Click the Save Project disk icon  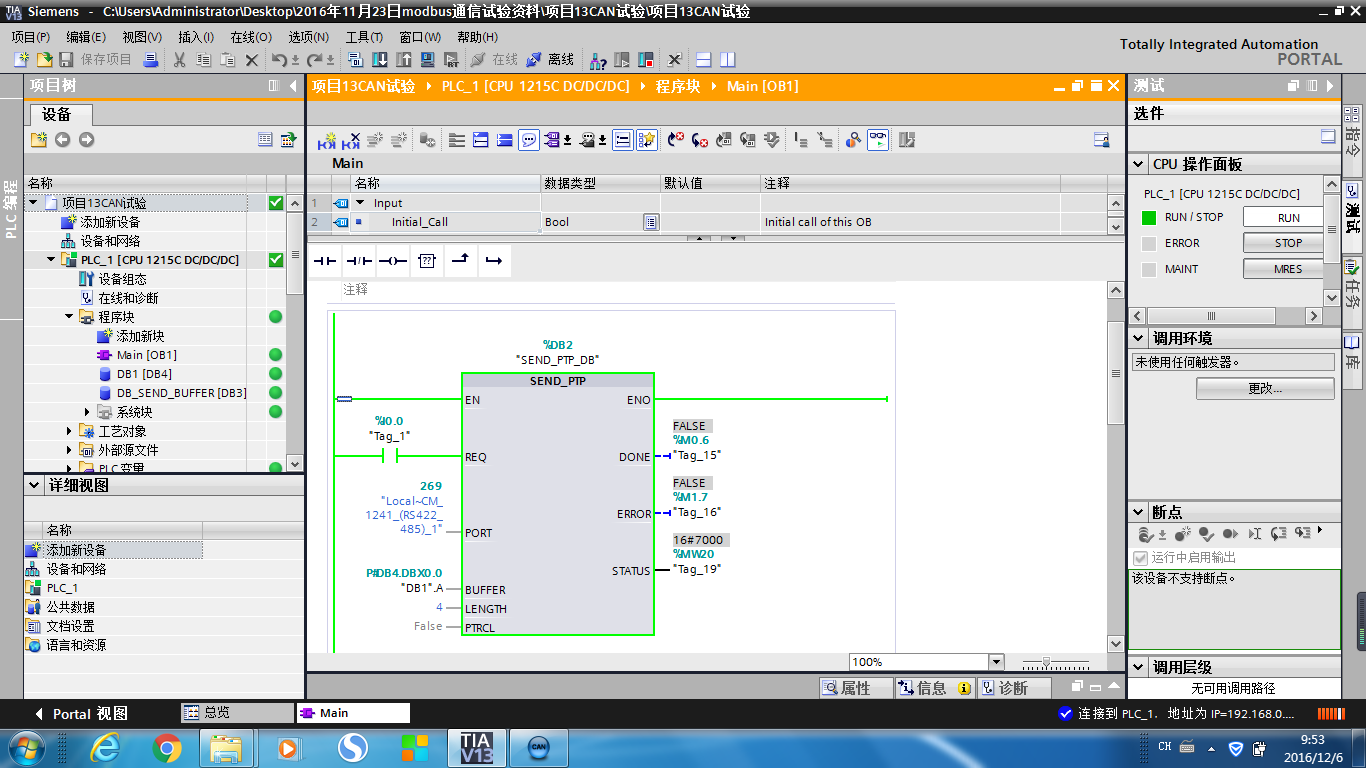click(x=67, y=60)
